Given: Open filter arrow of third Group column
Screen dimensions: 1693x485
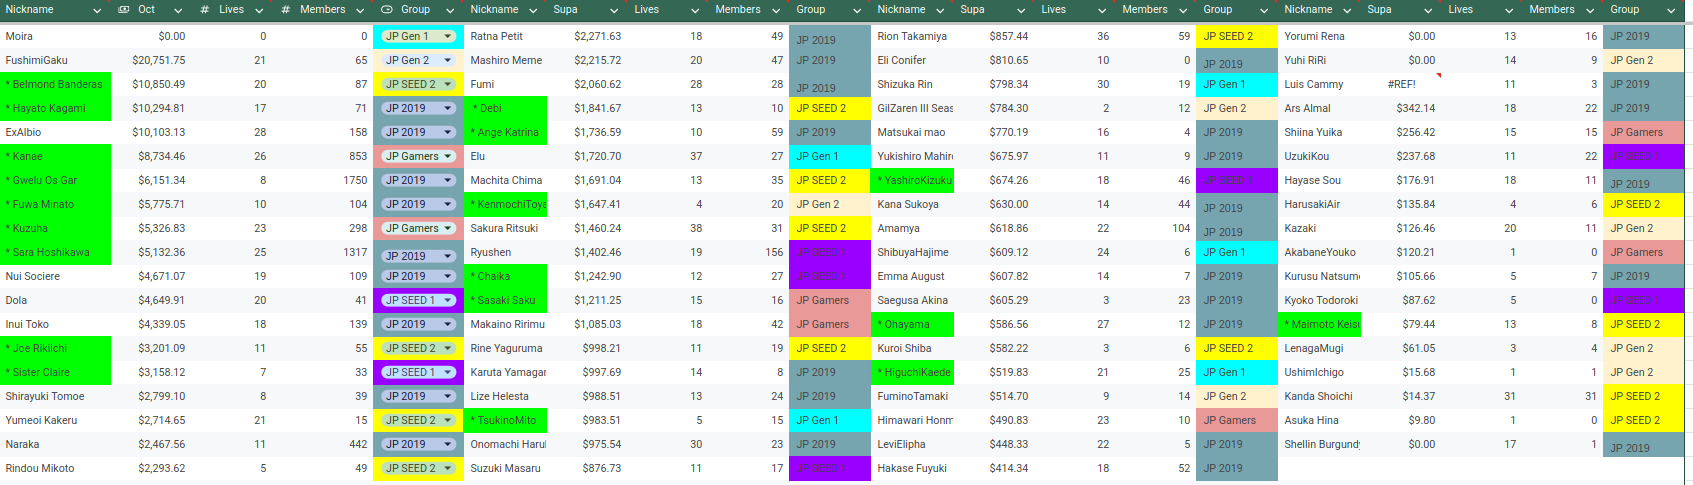Looking at the screenshot, I should pyautogui.click(x=1264, y=10).
